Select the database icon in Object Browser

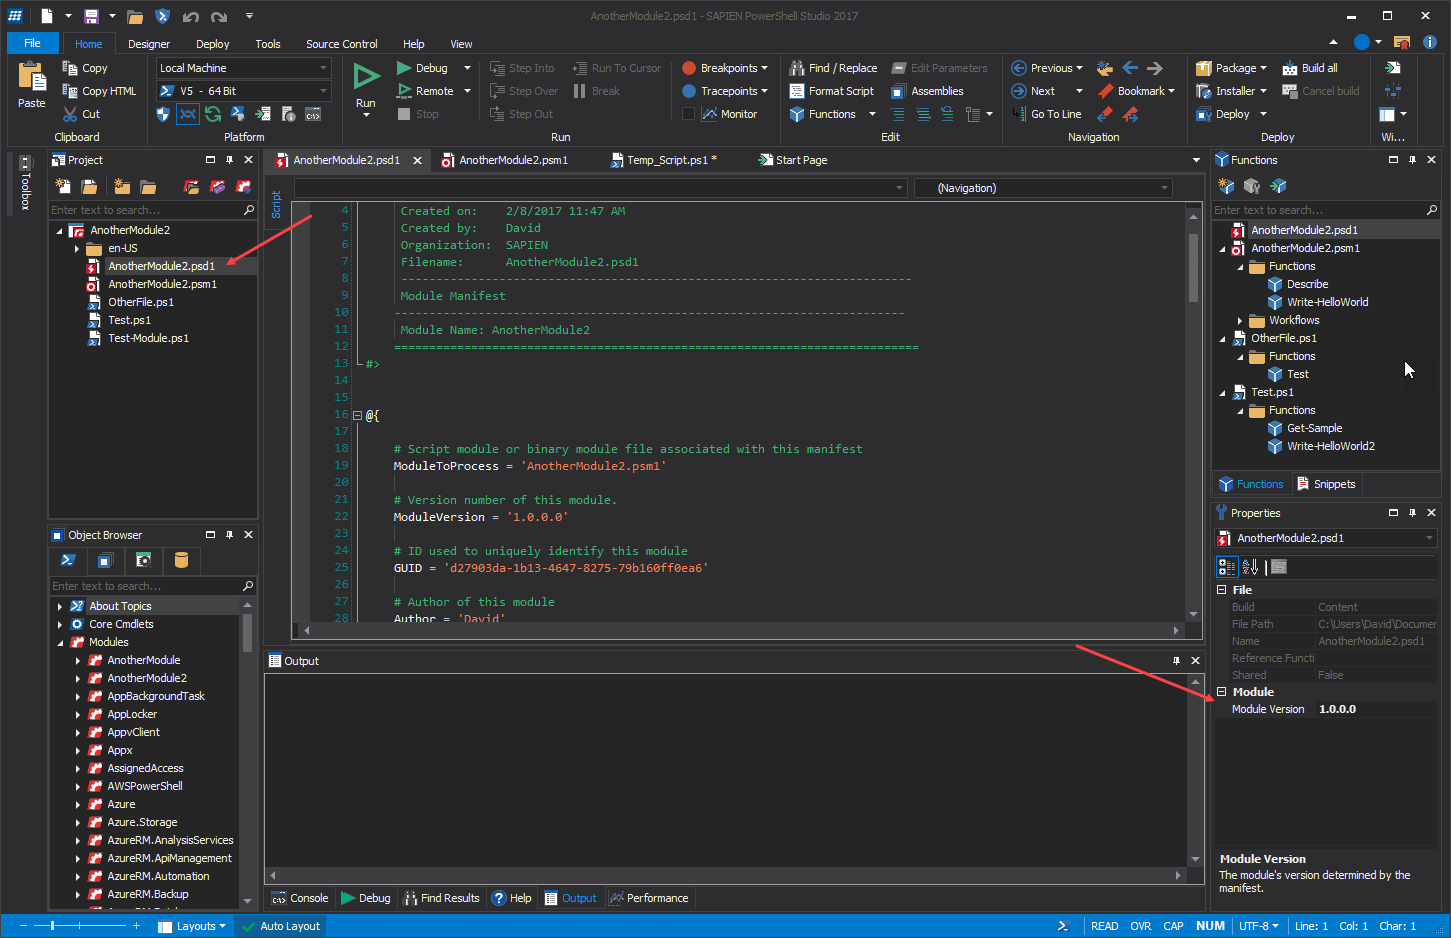(181, 560)
